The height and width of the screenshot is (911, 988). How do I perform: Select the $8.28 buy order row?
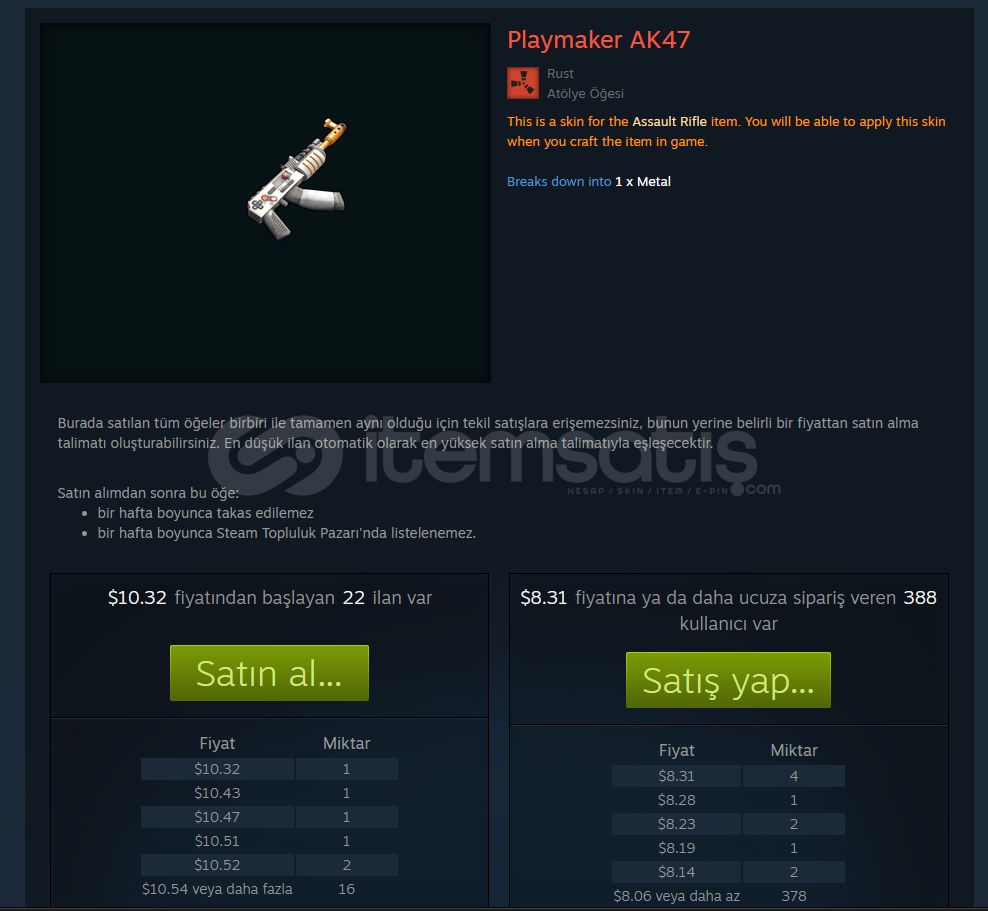[x=728, y=800]
